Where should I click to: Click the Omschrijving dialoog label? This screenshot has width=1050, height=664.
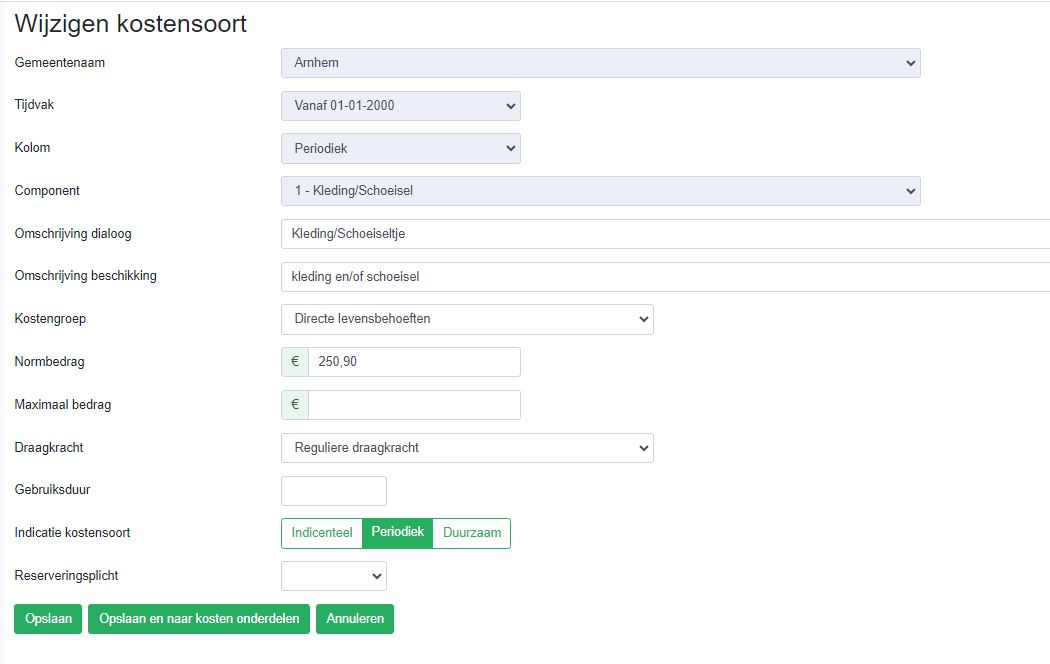pos(73,234)
